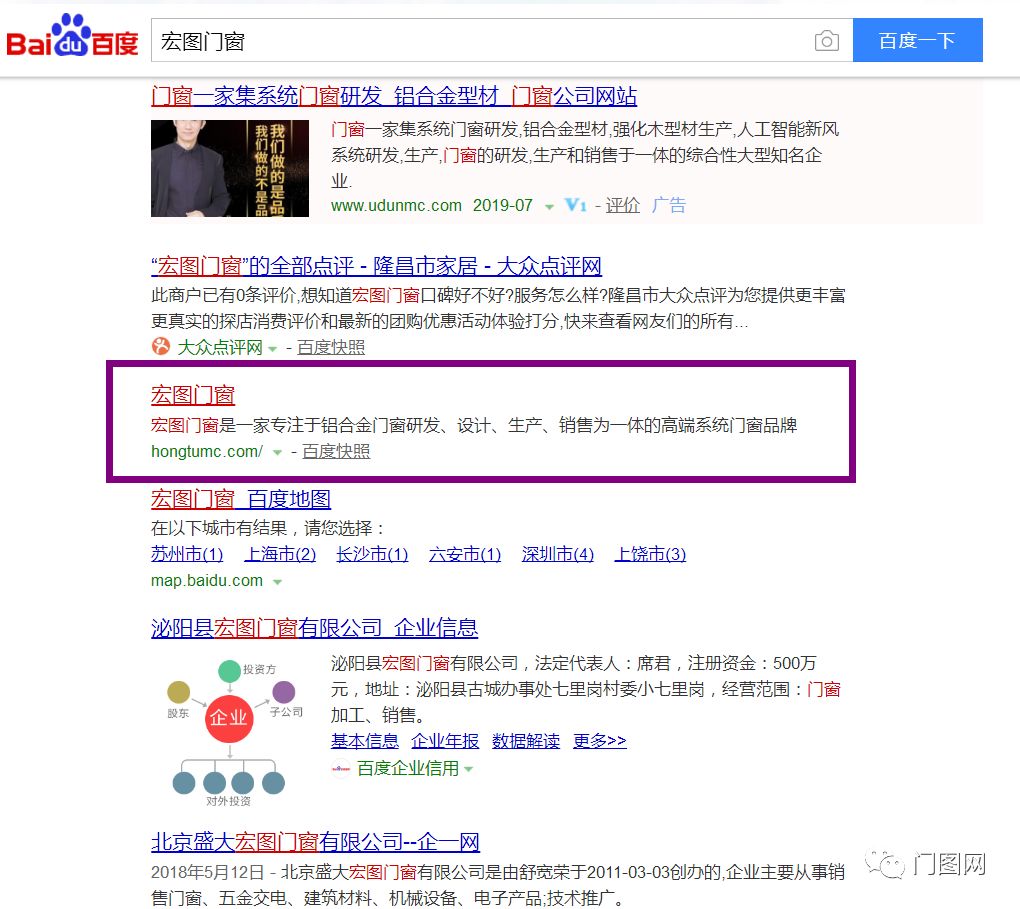The height and width of the screenshot is (909, 1020).
Task: Click the map.baidu.com URL
Action: tap(207, 580)
